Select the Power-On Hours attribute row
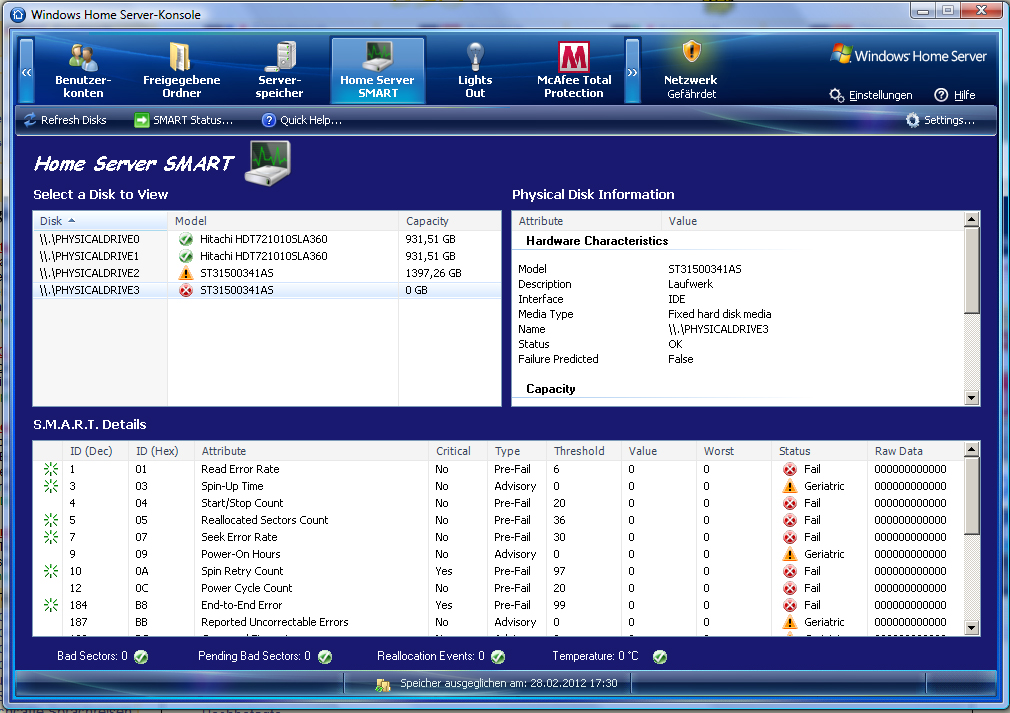The image size is (1010, 713). tap(498, 554)
